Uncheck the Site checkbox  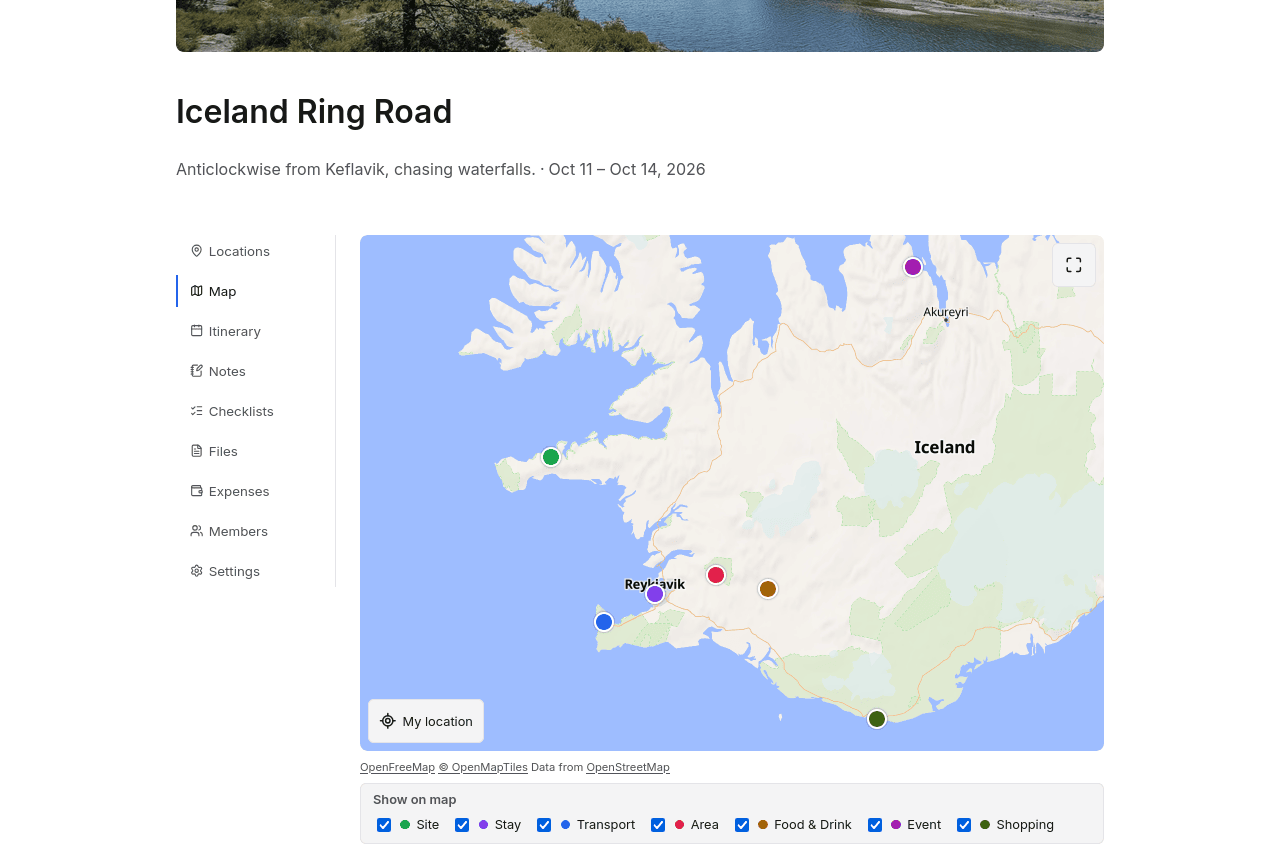[384, 825]
